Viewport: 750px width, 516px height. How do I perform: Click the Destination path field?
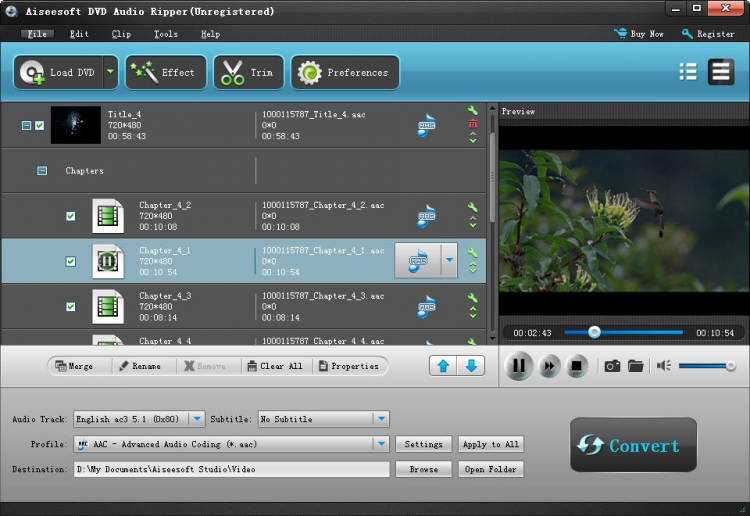pos(232,469)
